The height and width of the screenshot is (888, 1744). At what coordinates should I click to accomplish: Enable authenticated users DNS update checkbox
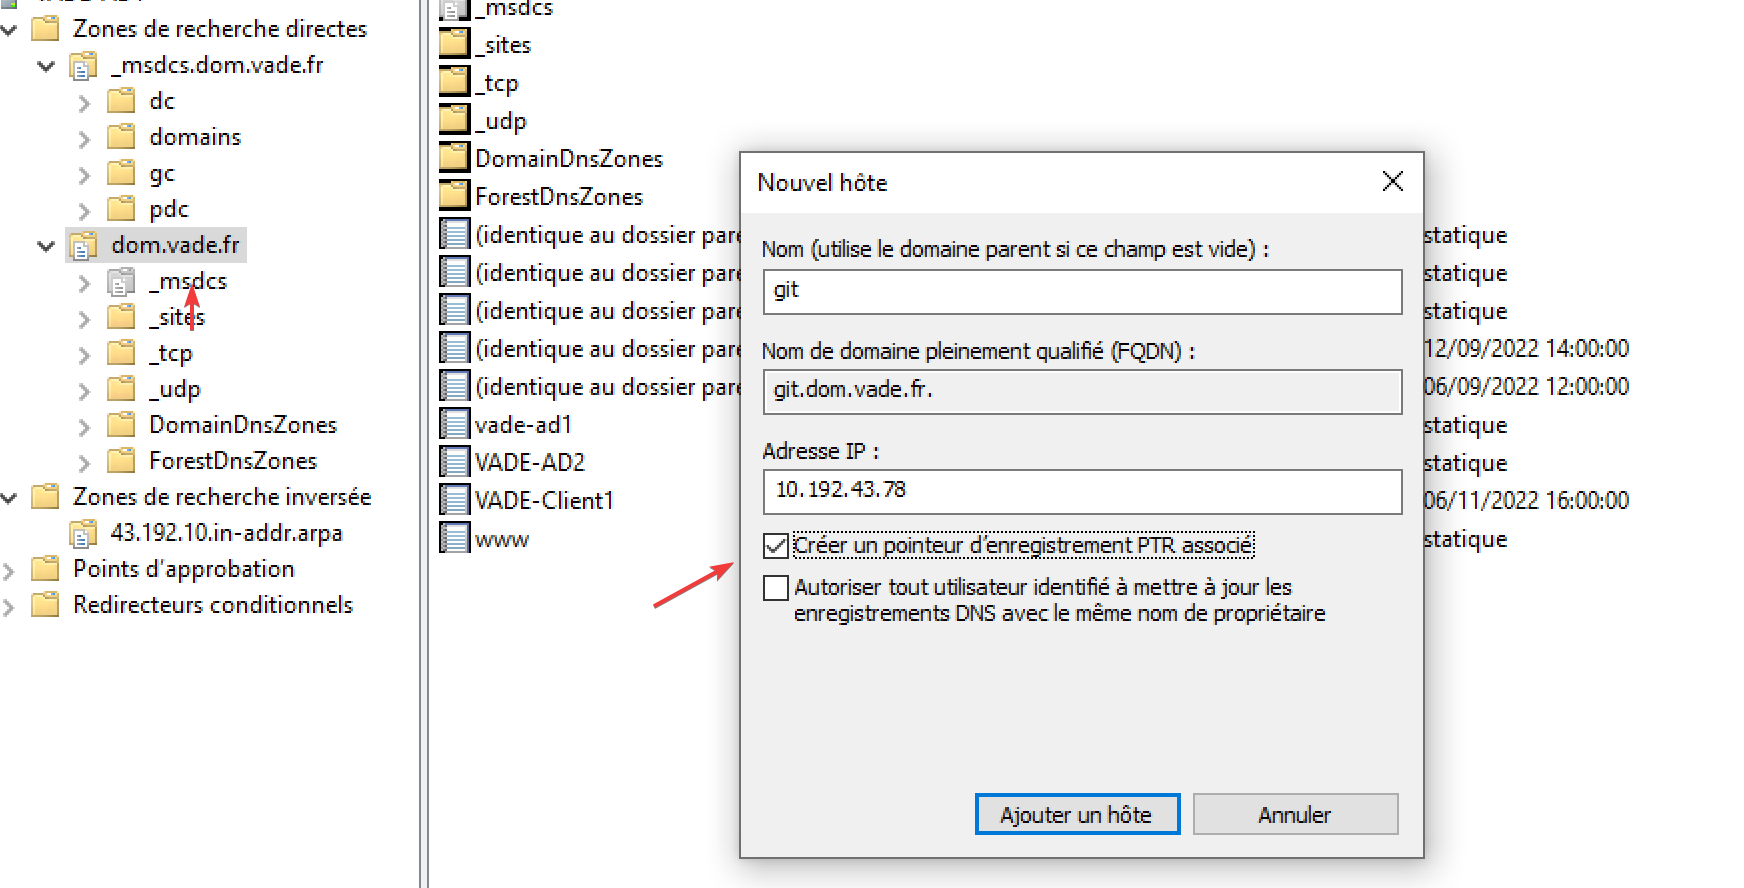775,588
